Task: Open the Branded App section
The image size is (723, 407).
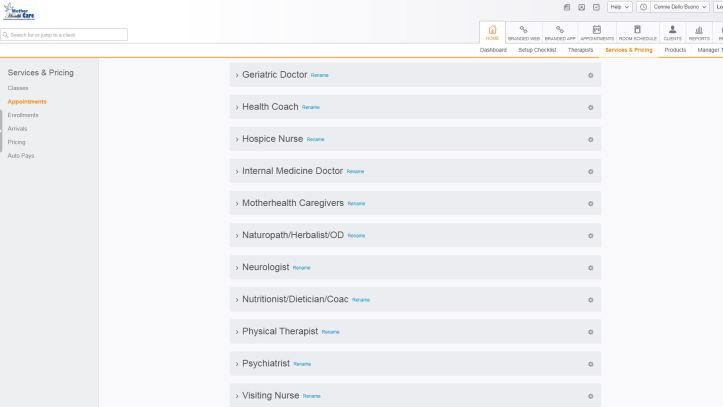Action: (560, 33)
